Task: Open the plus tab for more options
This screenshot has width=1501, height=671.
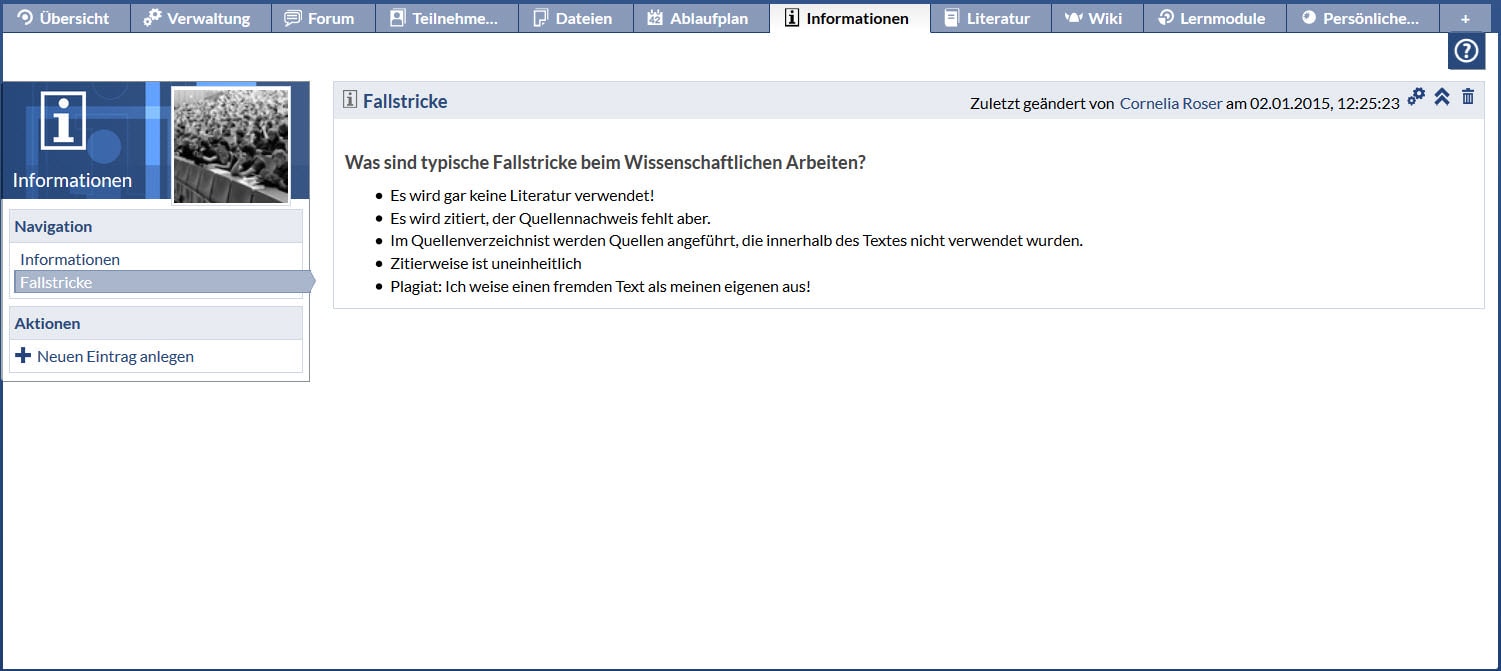Action: point(1465,18)
